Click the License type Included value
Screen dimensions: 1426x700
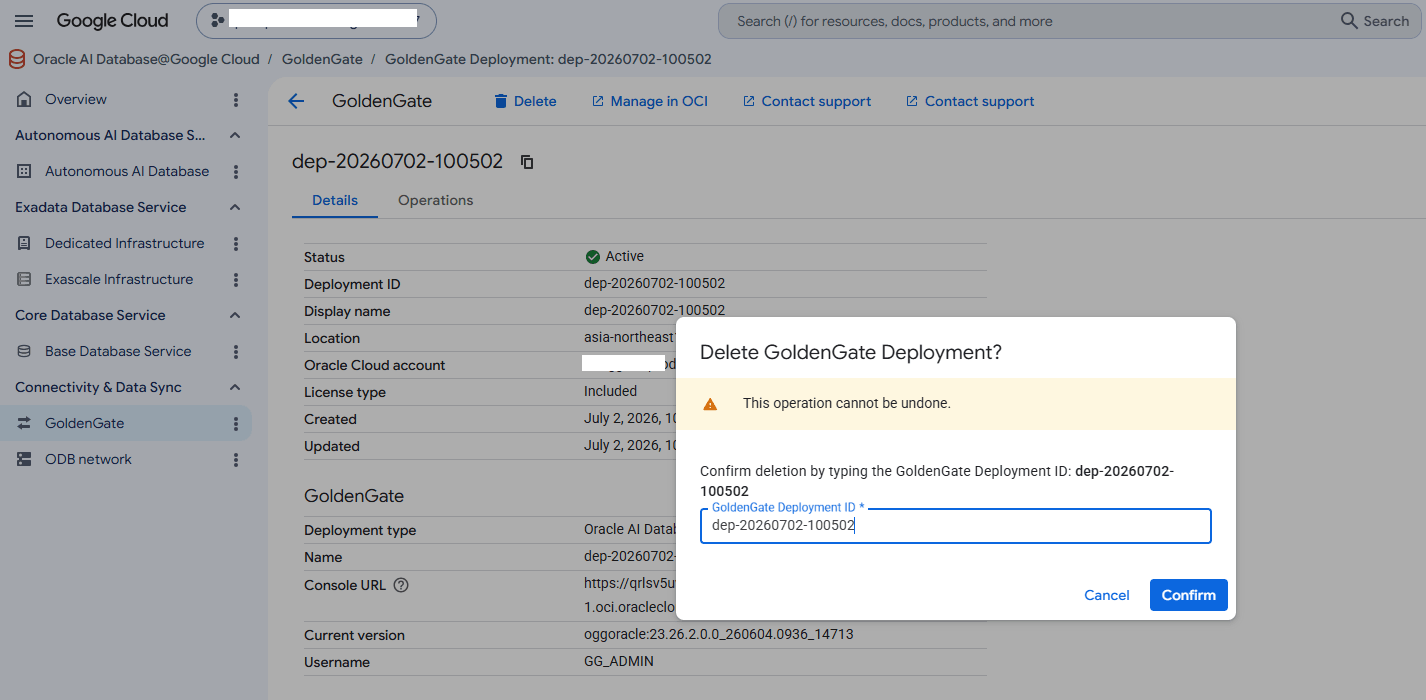pyautogui.click(x=611, y=392)
